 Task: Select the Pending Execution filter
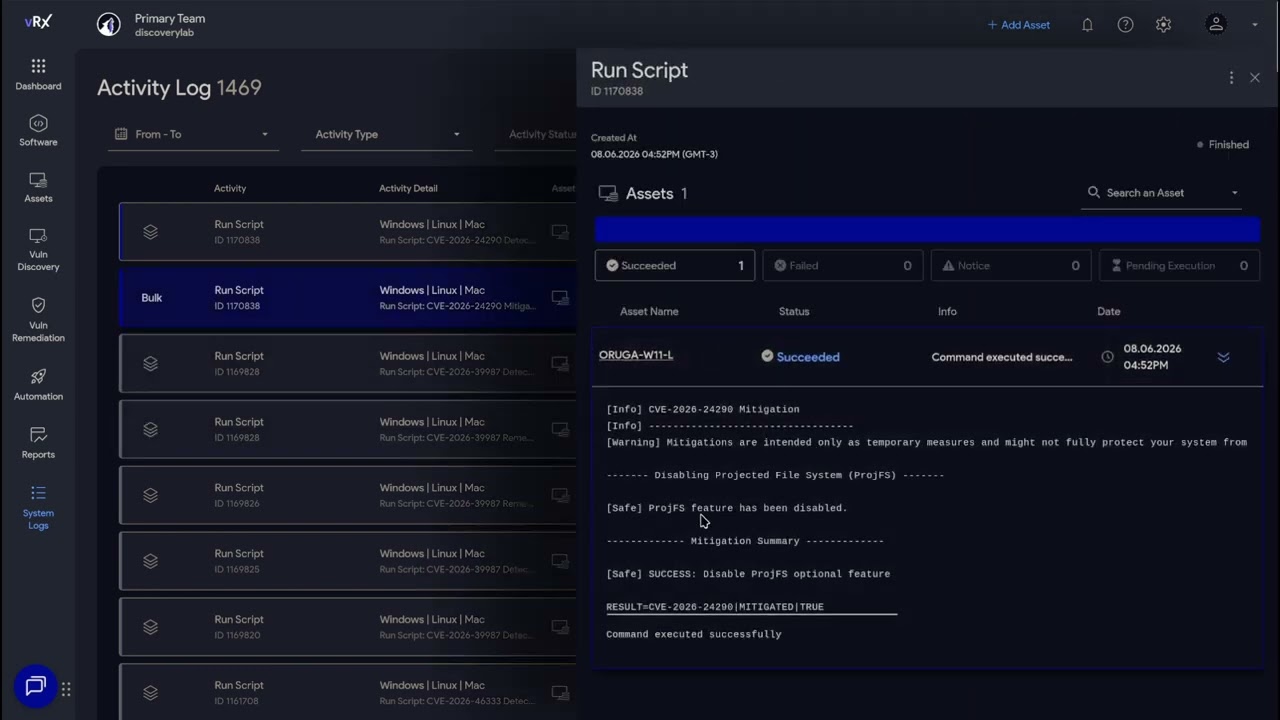click(x=1179, y=265)
